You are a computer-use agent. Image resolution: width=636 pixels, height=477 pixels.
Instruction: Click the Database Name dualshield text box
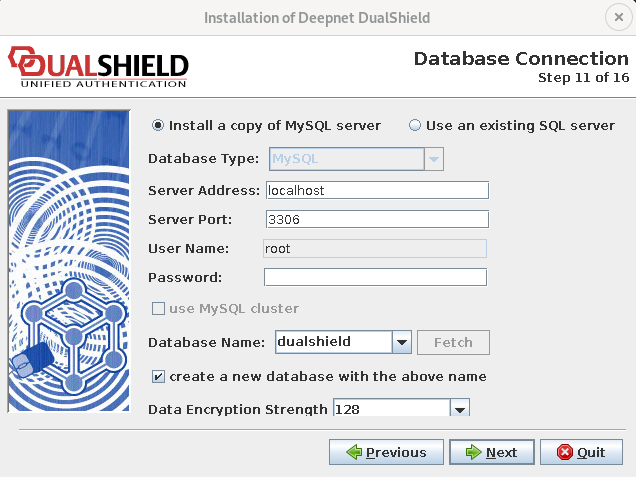333,342
